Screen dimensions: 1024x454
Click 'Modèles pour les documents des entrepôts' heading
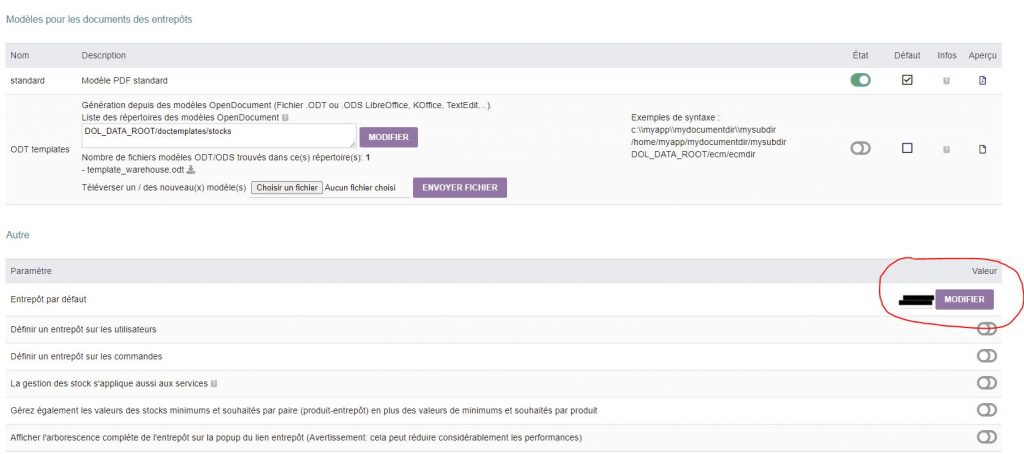pyautogui.click(x=99, y=20)
